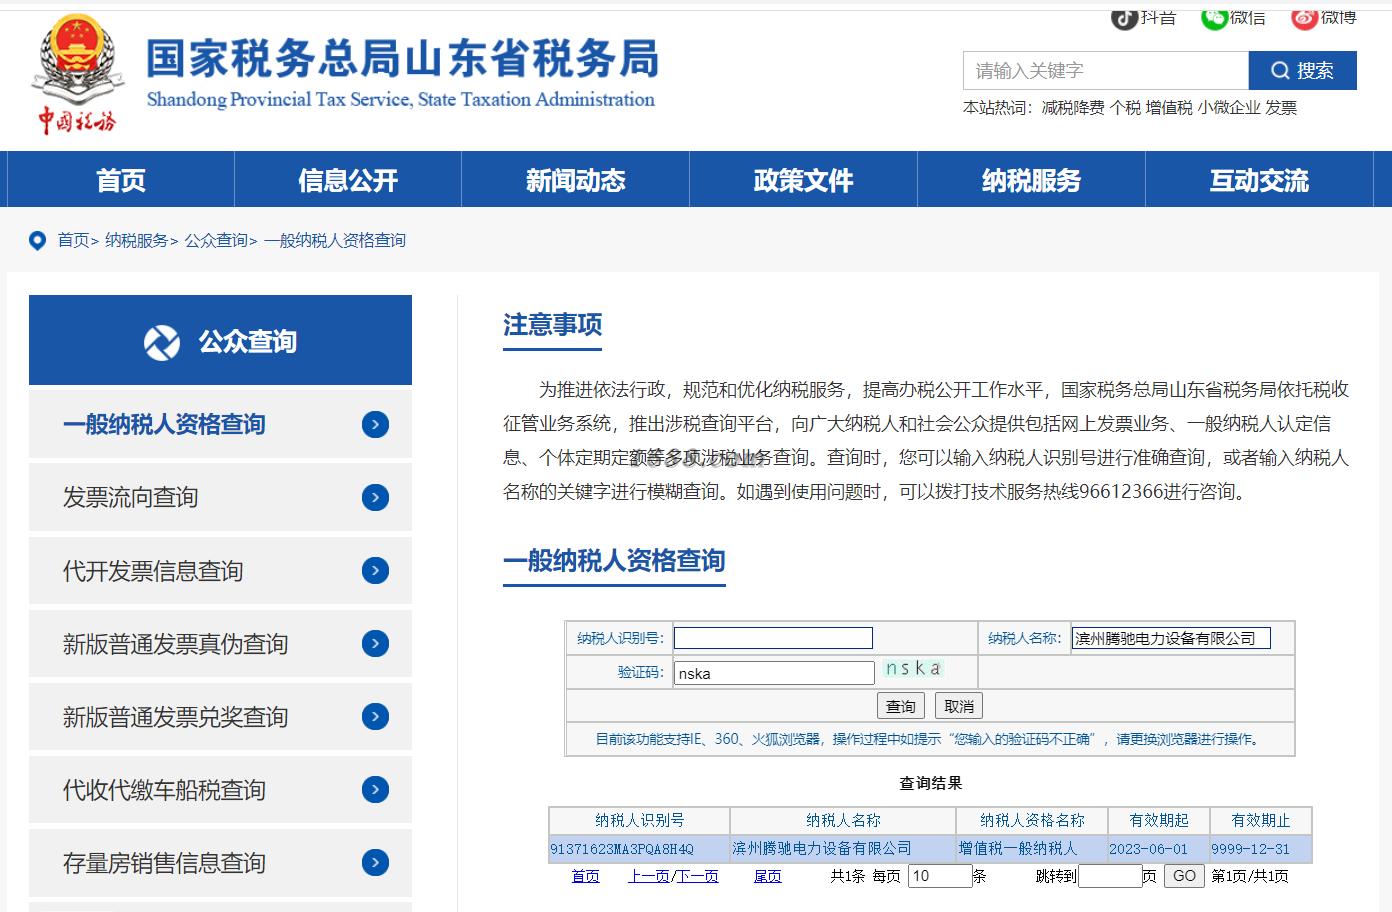Open the 互动交流 navigation tab

click(x=1260, y=180)
